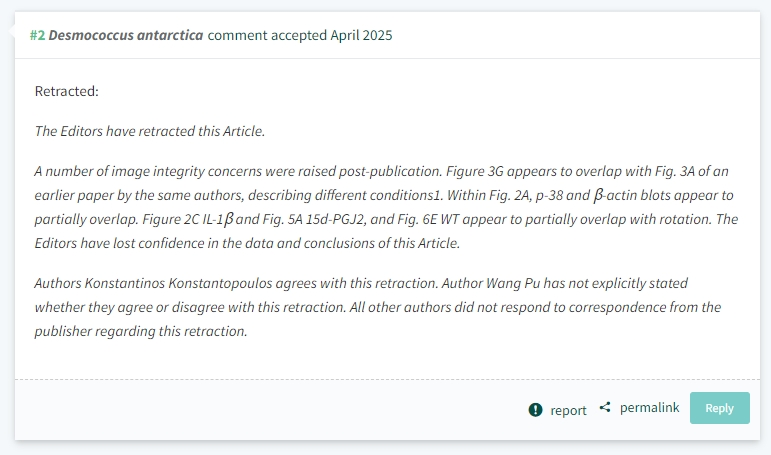Viewport: 771px width, 455px height.
Task: Open the report link text
Action: (568, 410)
